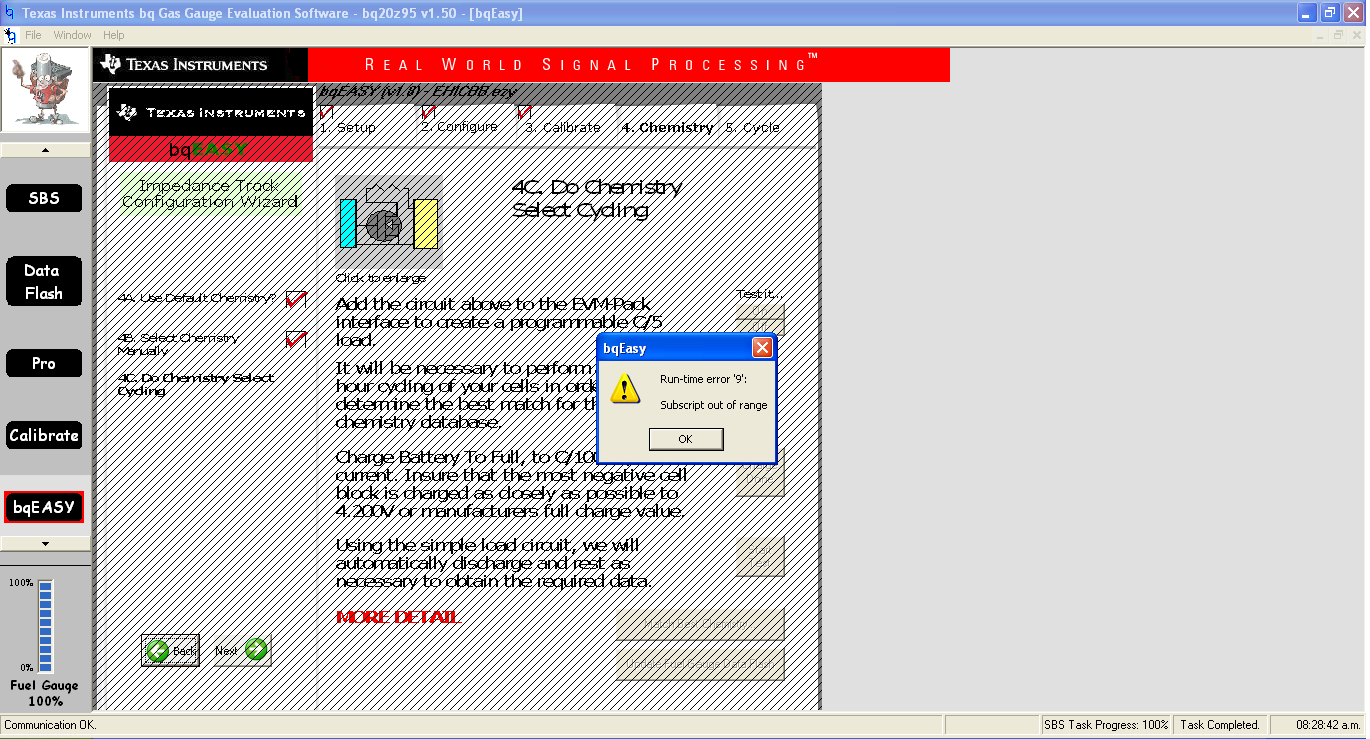Screen dimensions: 1370x739
Task: Open the Data Flash screen
Action: click(x=44, y=282)
